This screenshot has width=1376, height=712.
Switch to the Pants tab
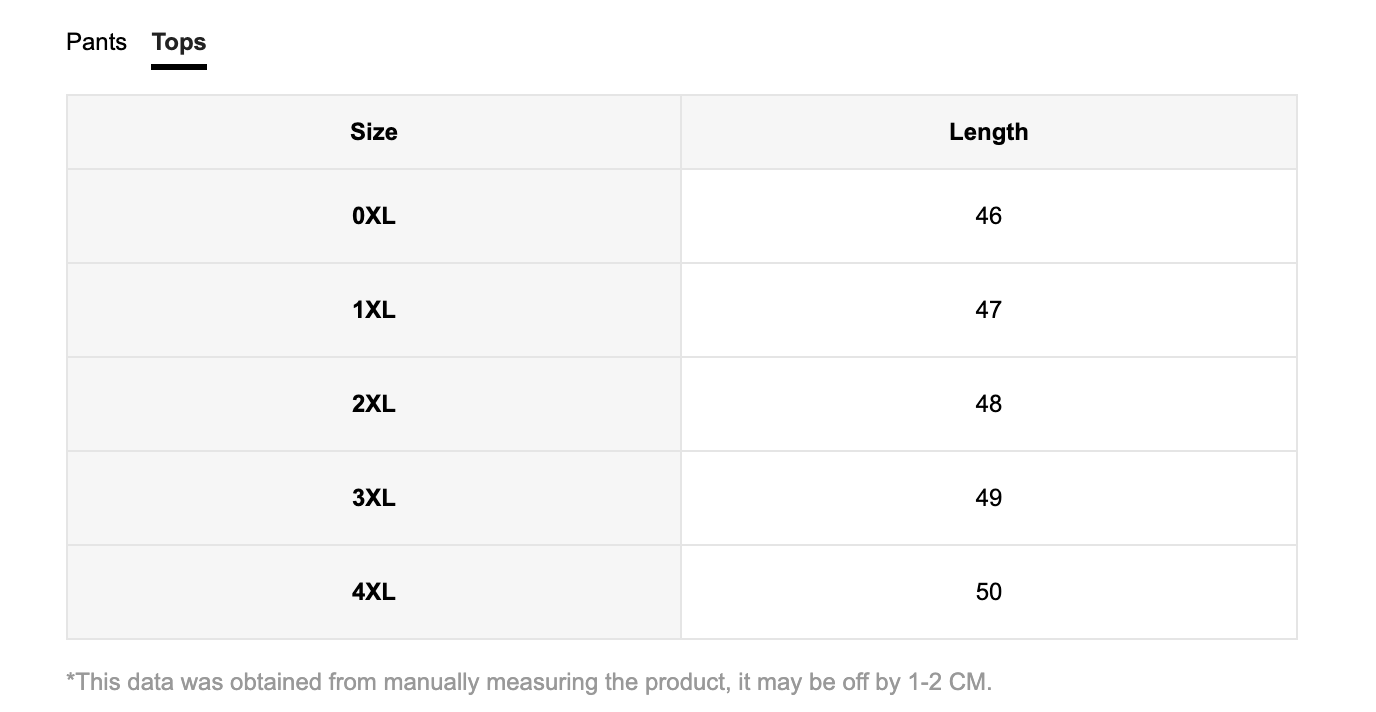pyautogui.click(x=96, y=42)
